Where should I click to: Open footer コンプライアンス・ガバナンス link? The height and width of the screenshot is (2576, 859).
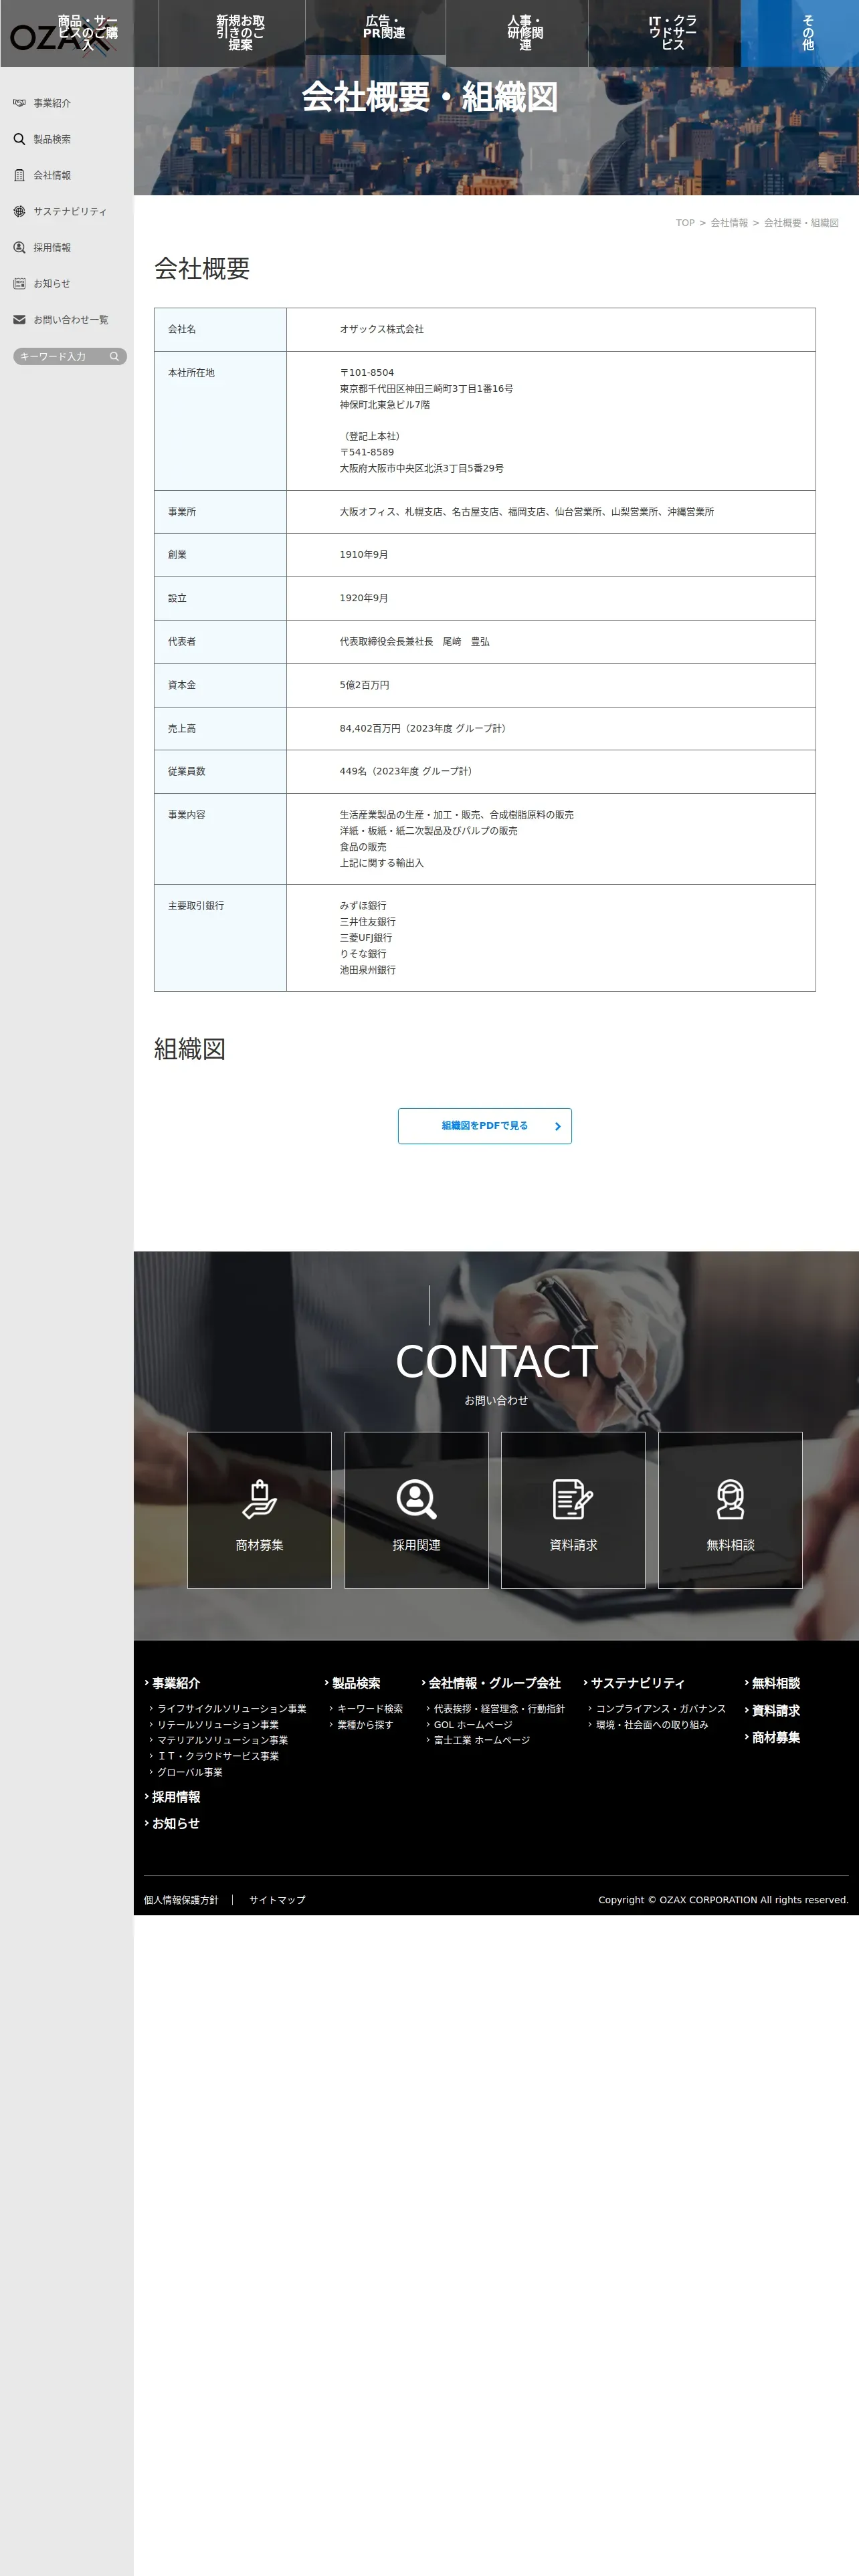tap(661, 1709)
